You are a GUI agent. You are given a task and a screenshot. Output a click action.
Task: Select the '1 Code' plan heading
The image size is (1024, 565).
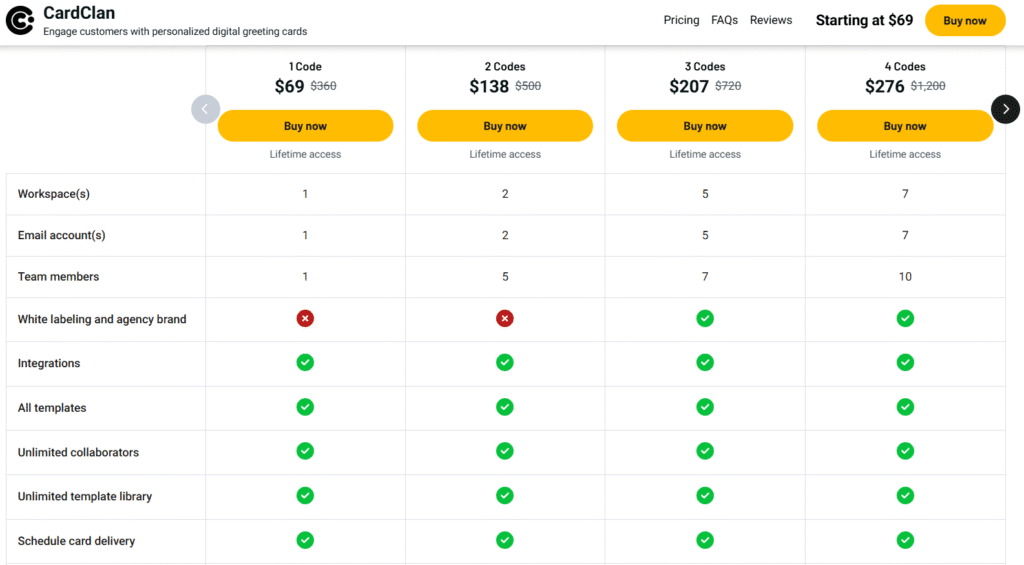coord(305,67)
